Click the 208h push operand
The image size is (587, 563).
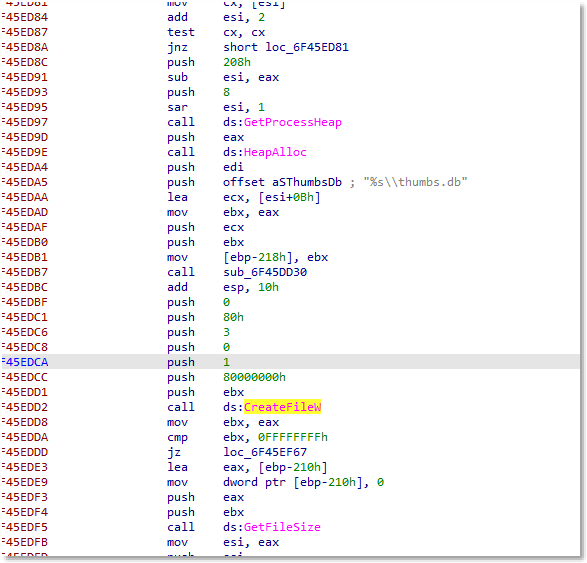pyautogui.click(x=237, y=62)
